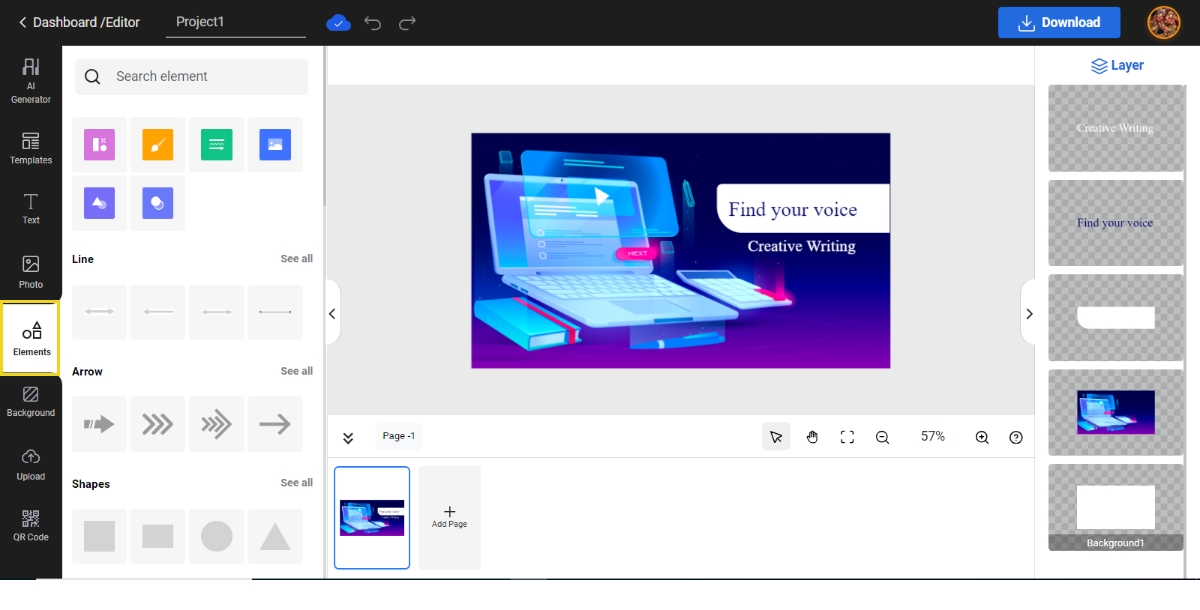Collapse the left elements panel

coord(332,314)
